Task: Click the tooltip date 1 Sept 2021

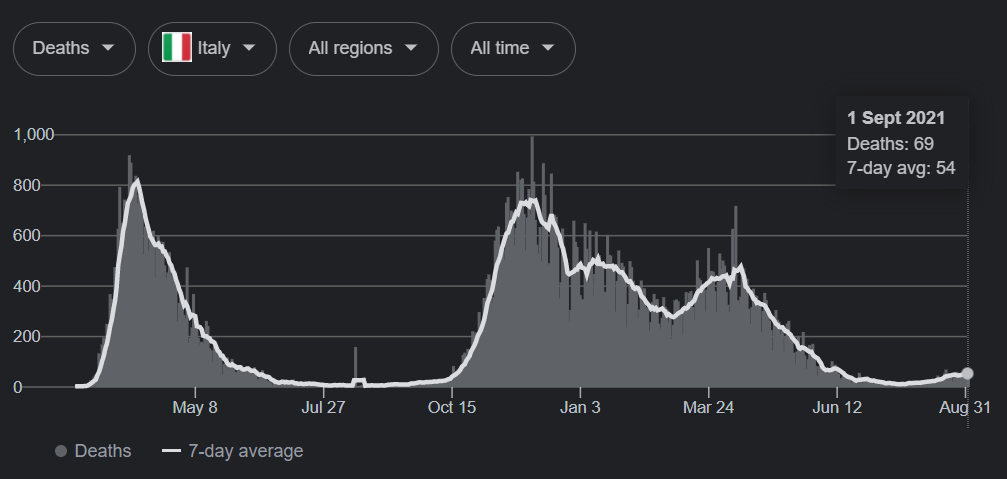Action: pos(895,119)
